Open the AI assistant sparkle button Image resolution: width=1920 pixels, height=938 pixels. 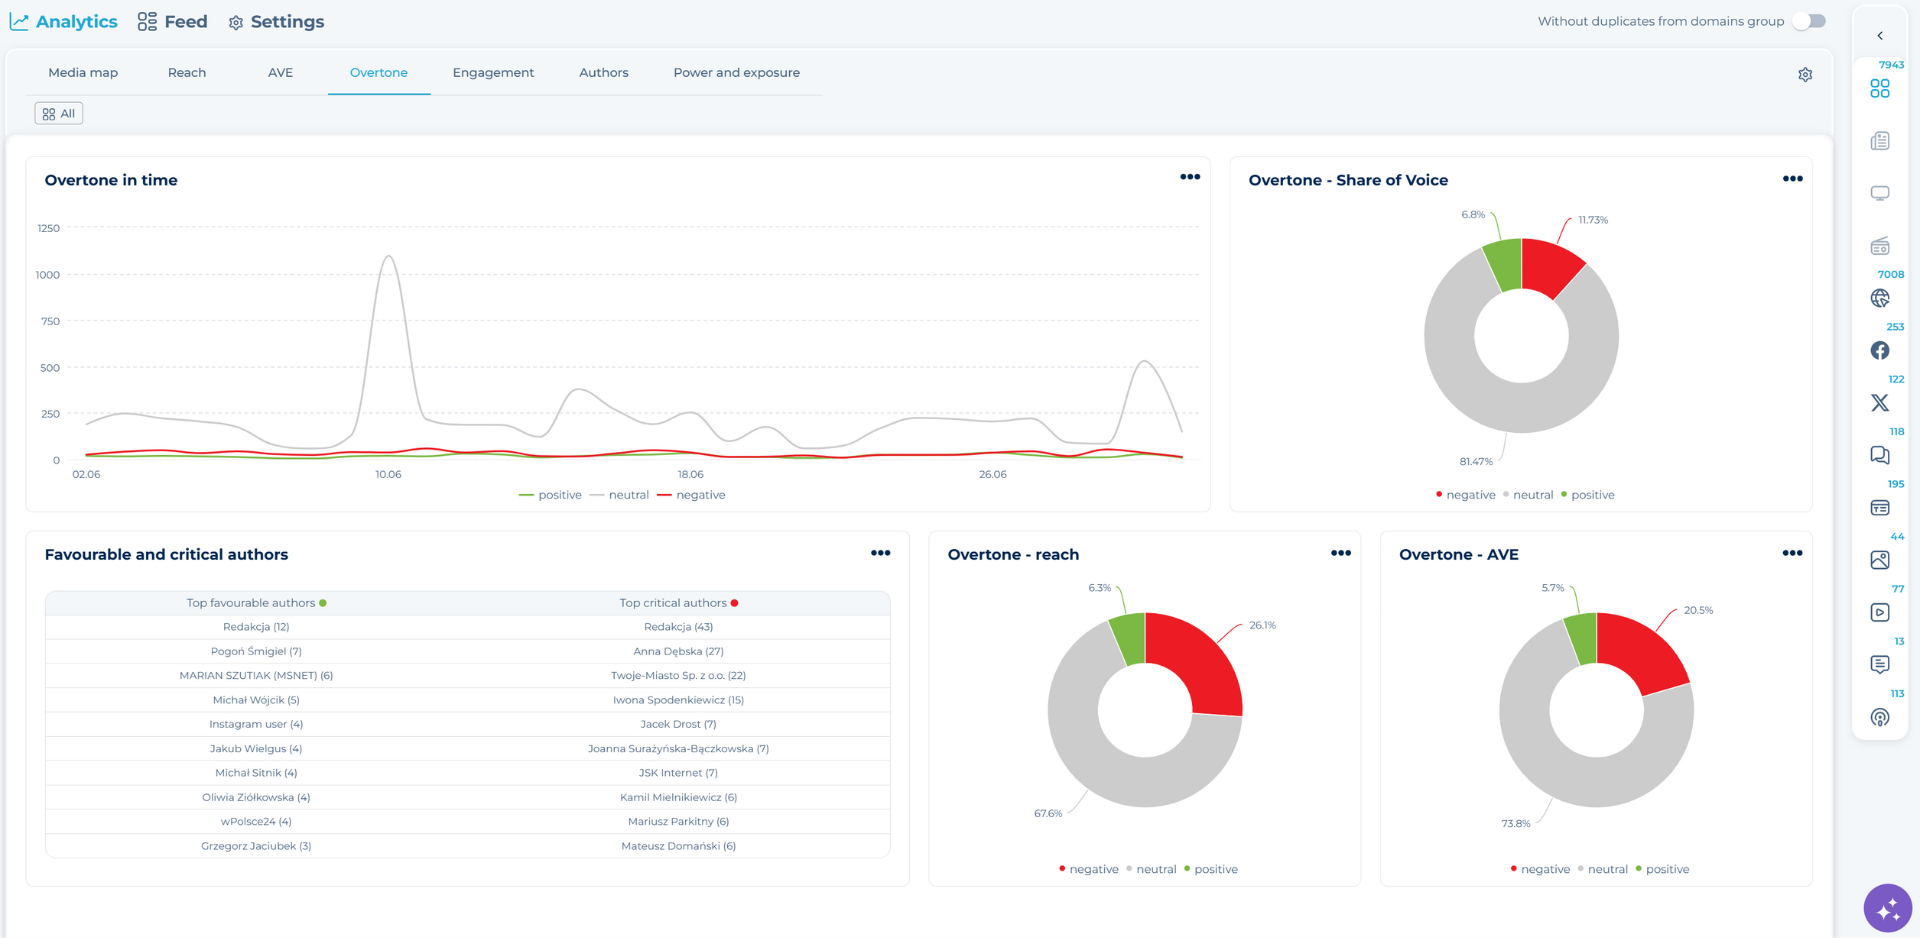(1887, 909)
